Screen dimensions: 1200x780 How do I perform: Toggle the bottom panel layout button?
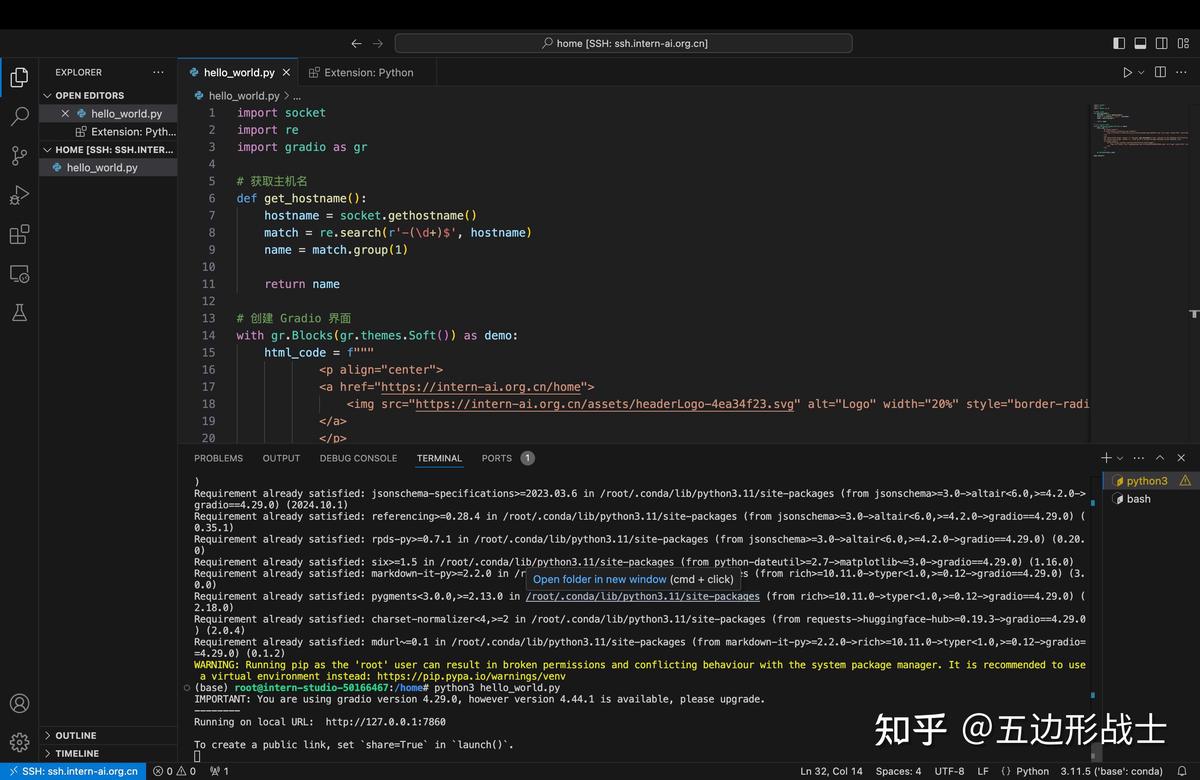pyautogui.click(x=1140, y=44)
